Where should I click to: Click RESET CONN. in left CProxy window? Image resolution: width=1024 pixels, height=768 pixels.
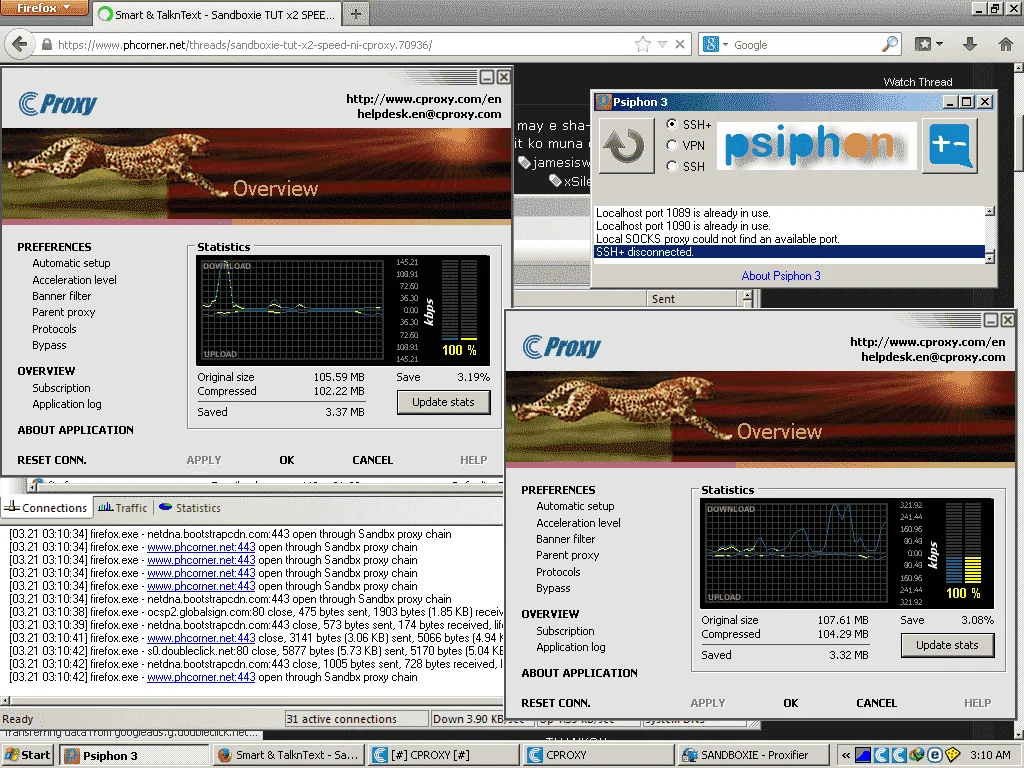pos(52,460)
